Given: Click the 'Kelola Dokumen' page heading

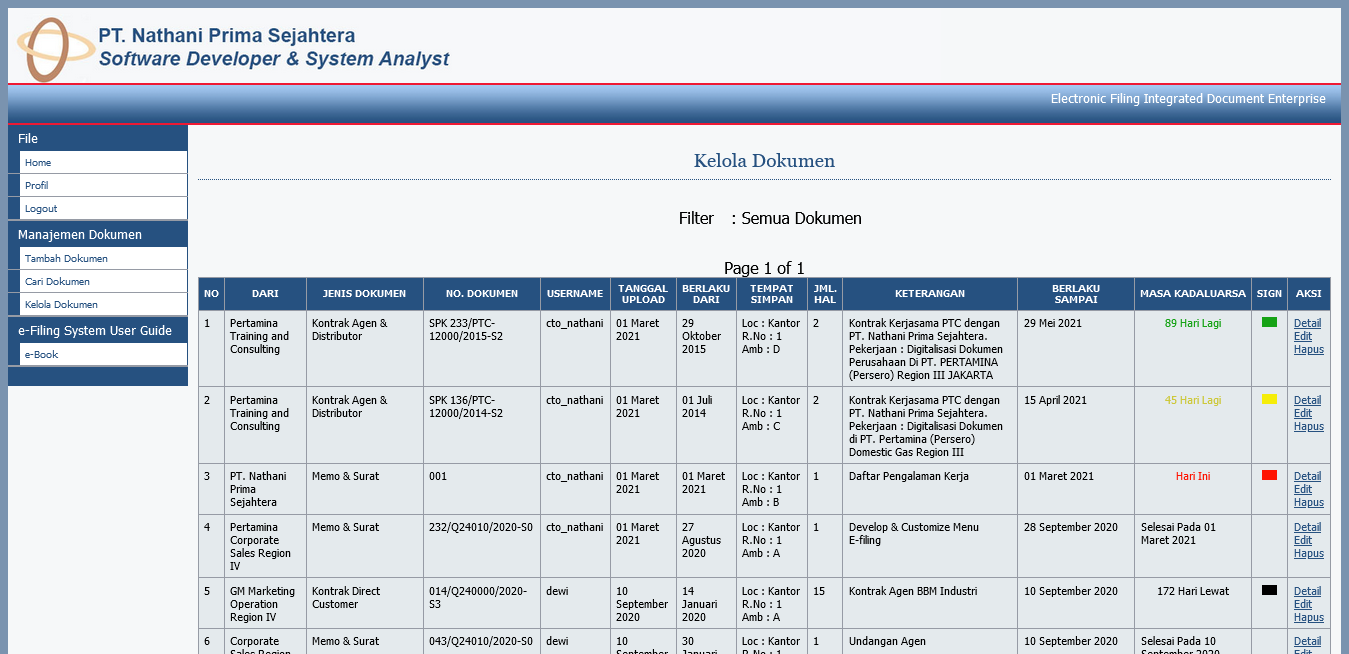Looking at the screenshot, I should (764, 160).
